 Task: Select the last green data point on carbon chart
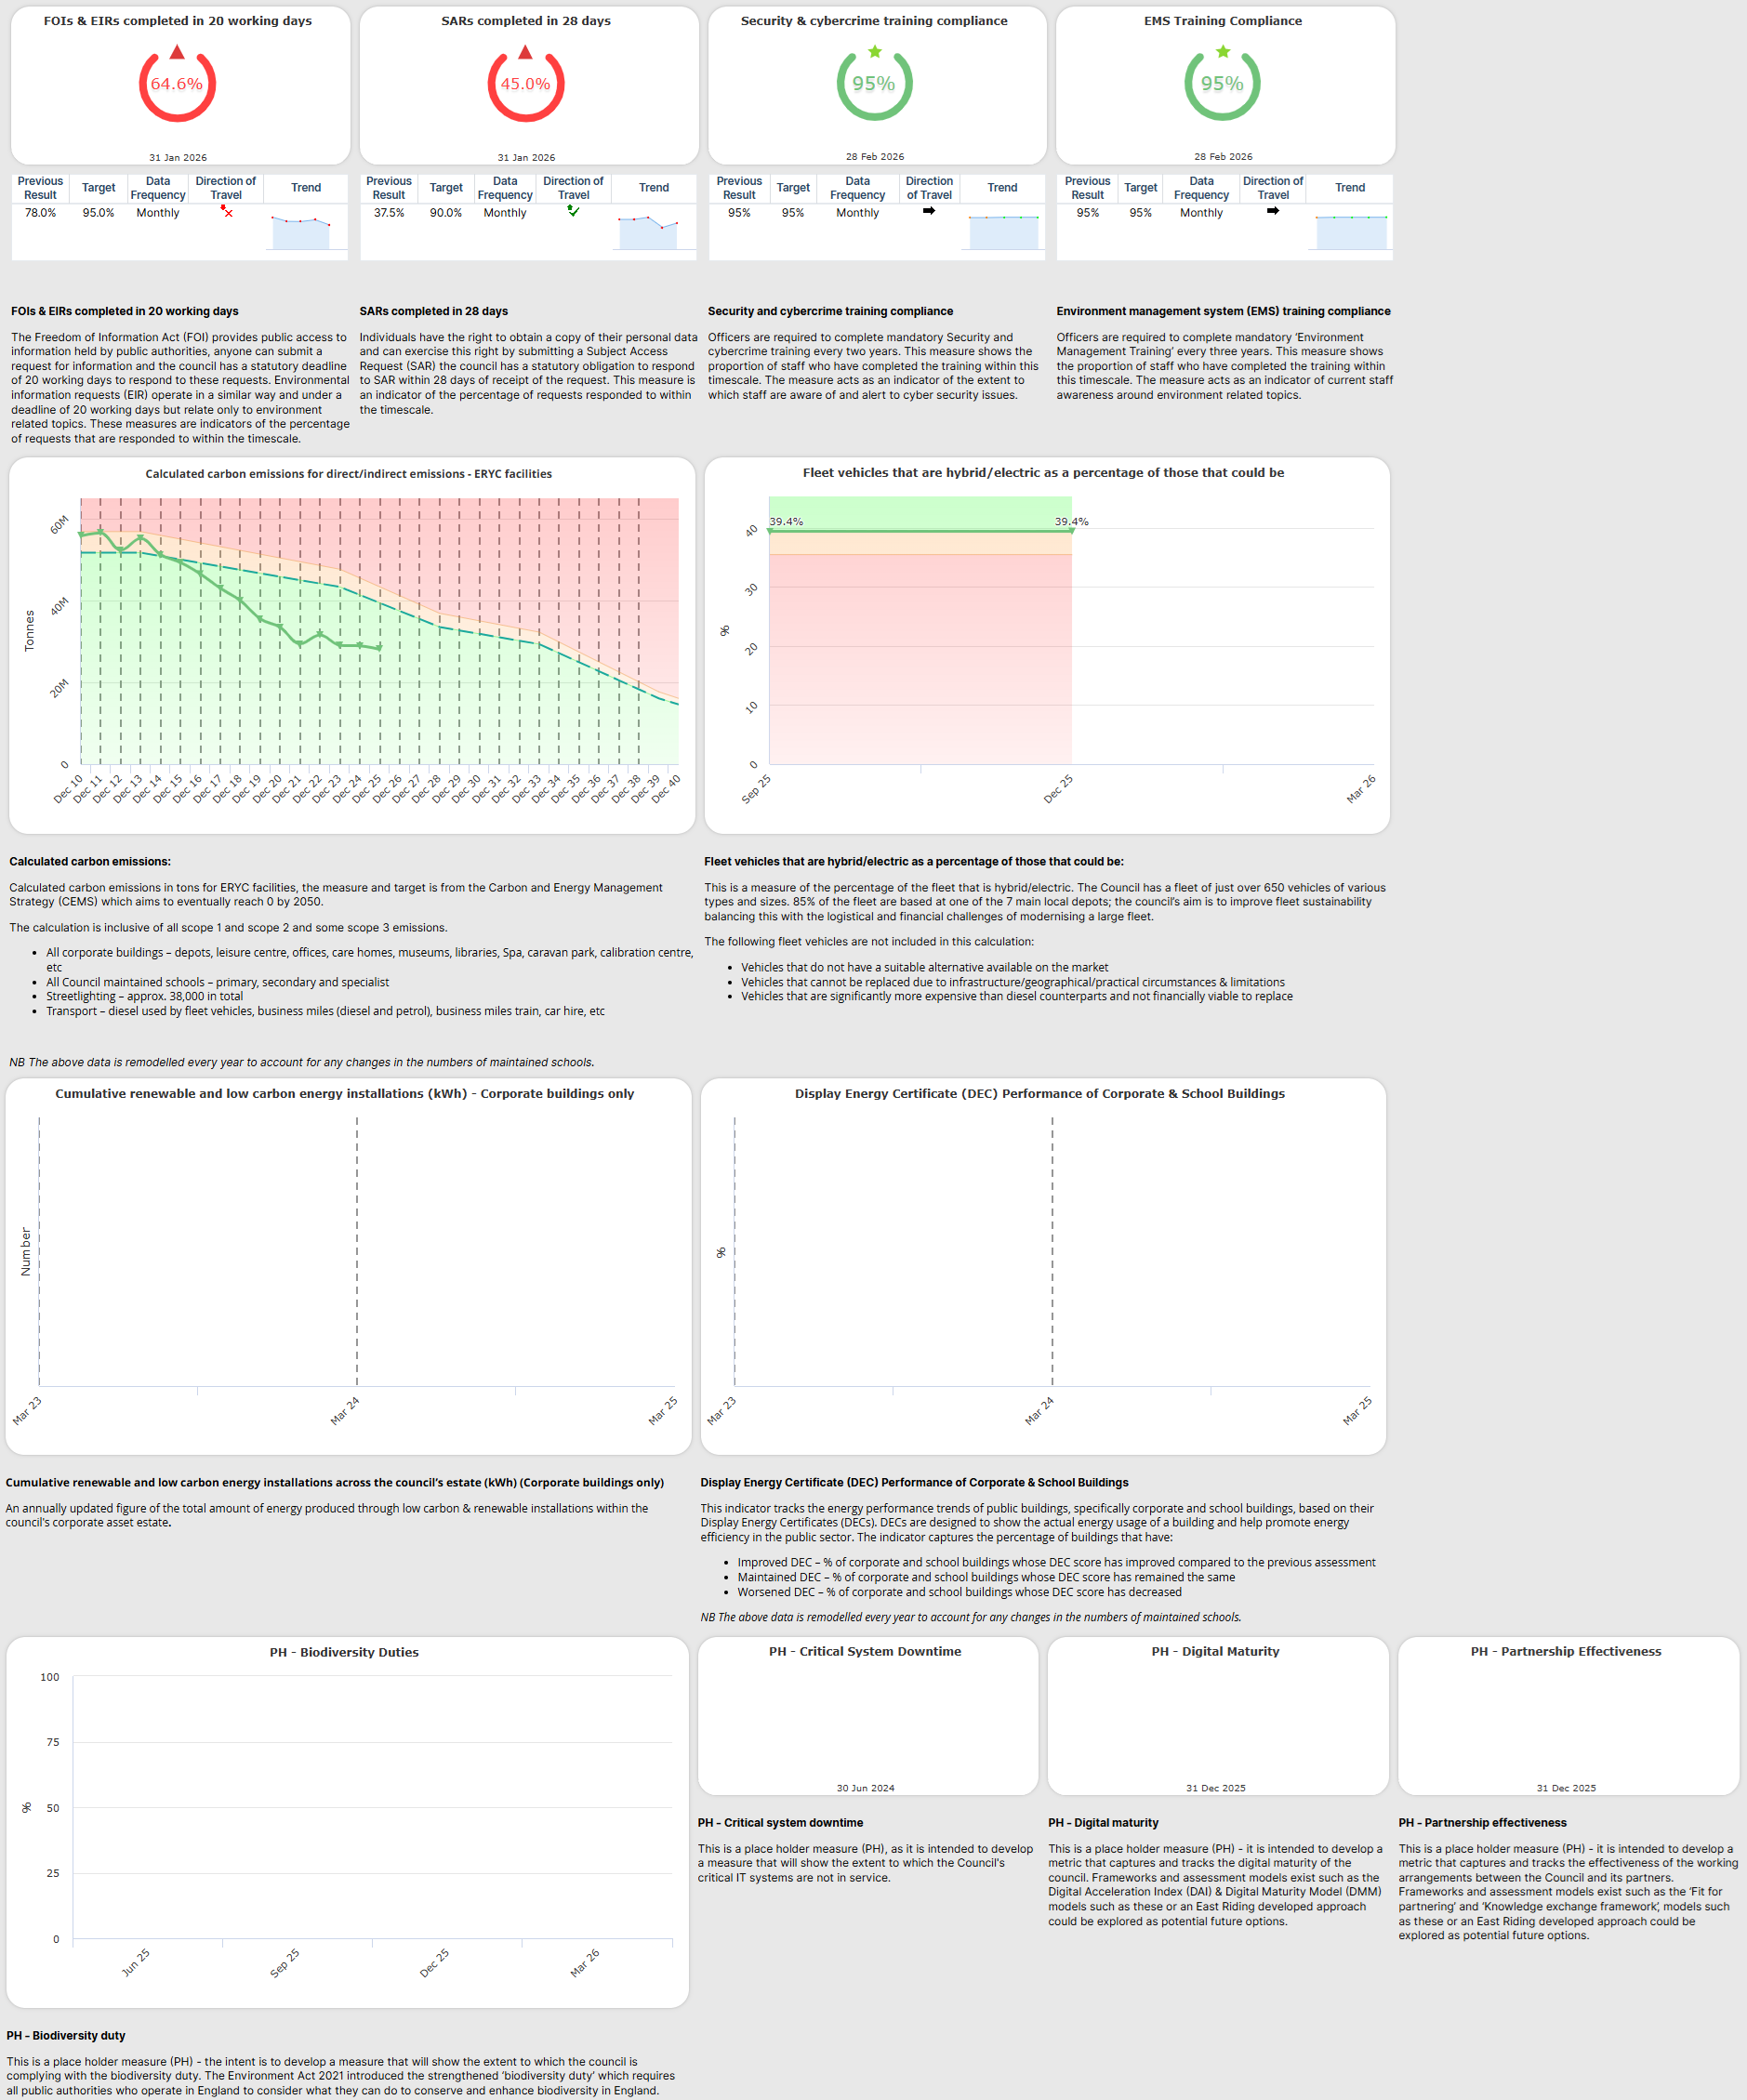[379, 648]
